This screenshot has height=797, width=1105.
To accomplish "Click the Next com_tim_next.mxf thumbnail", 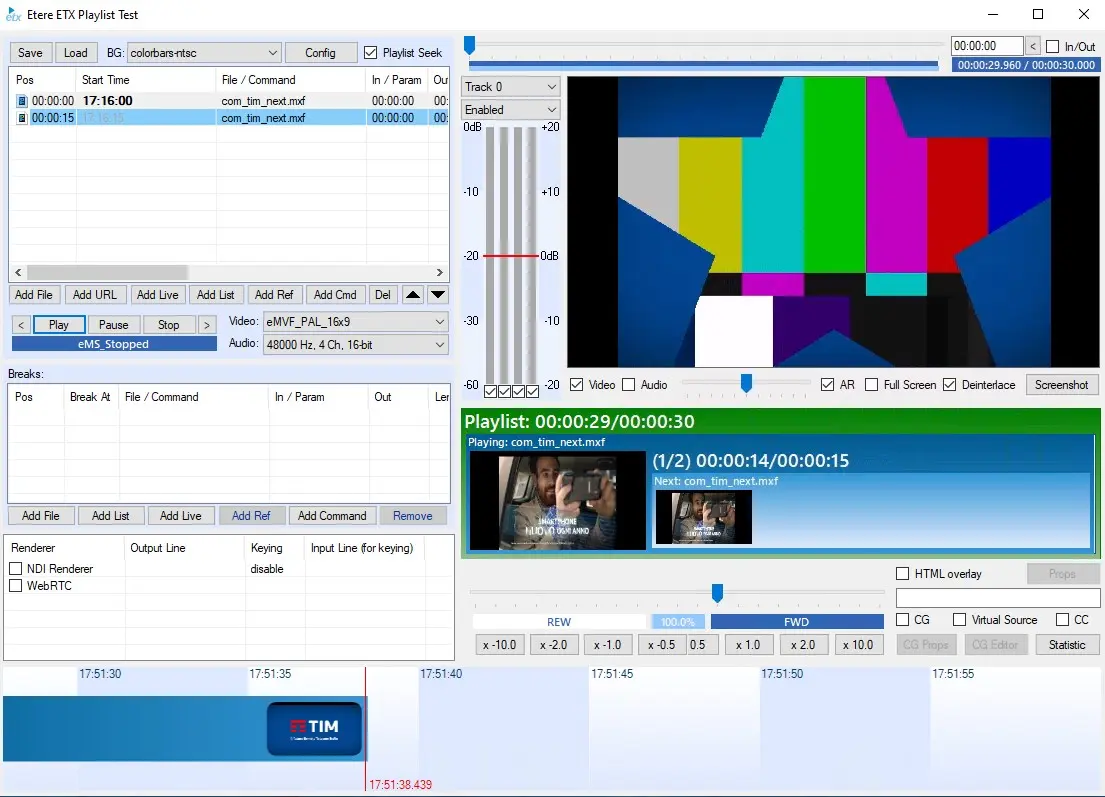I will click(x=703, y=517).
